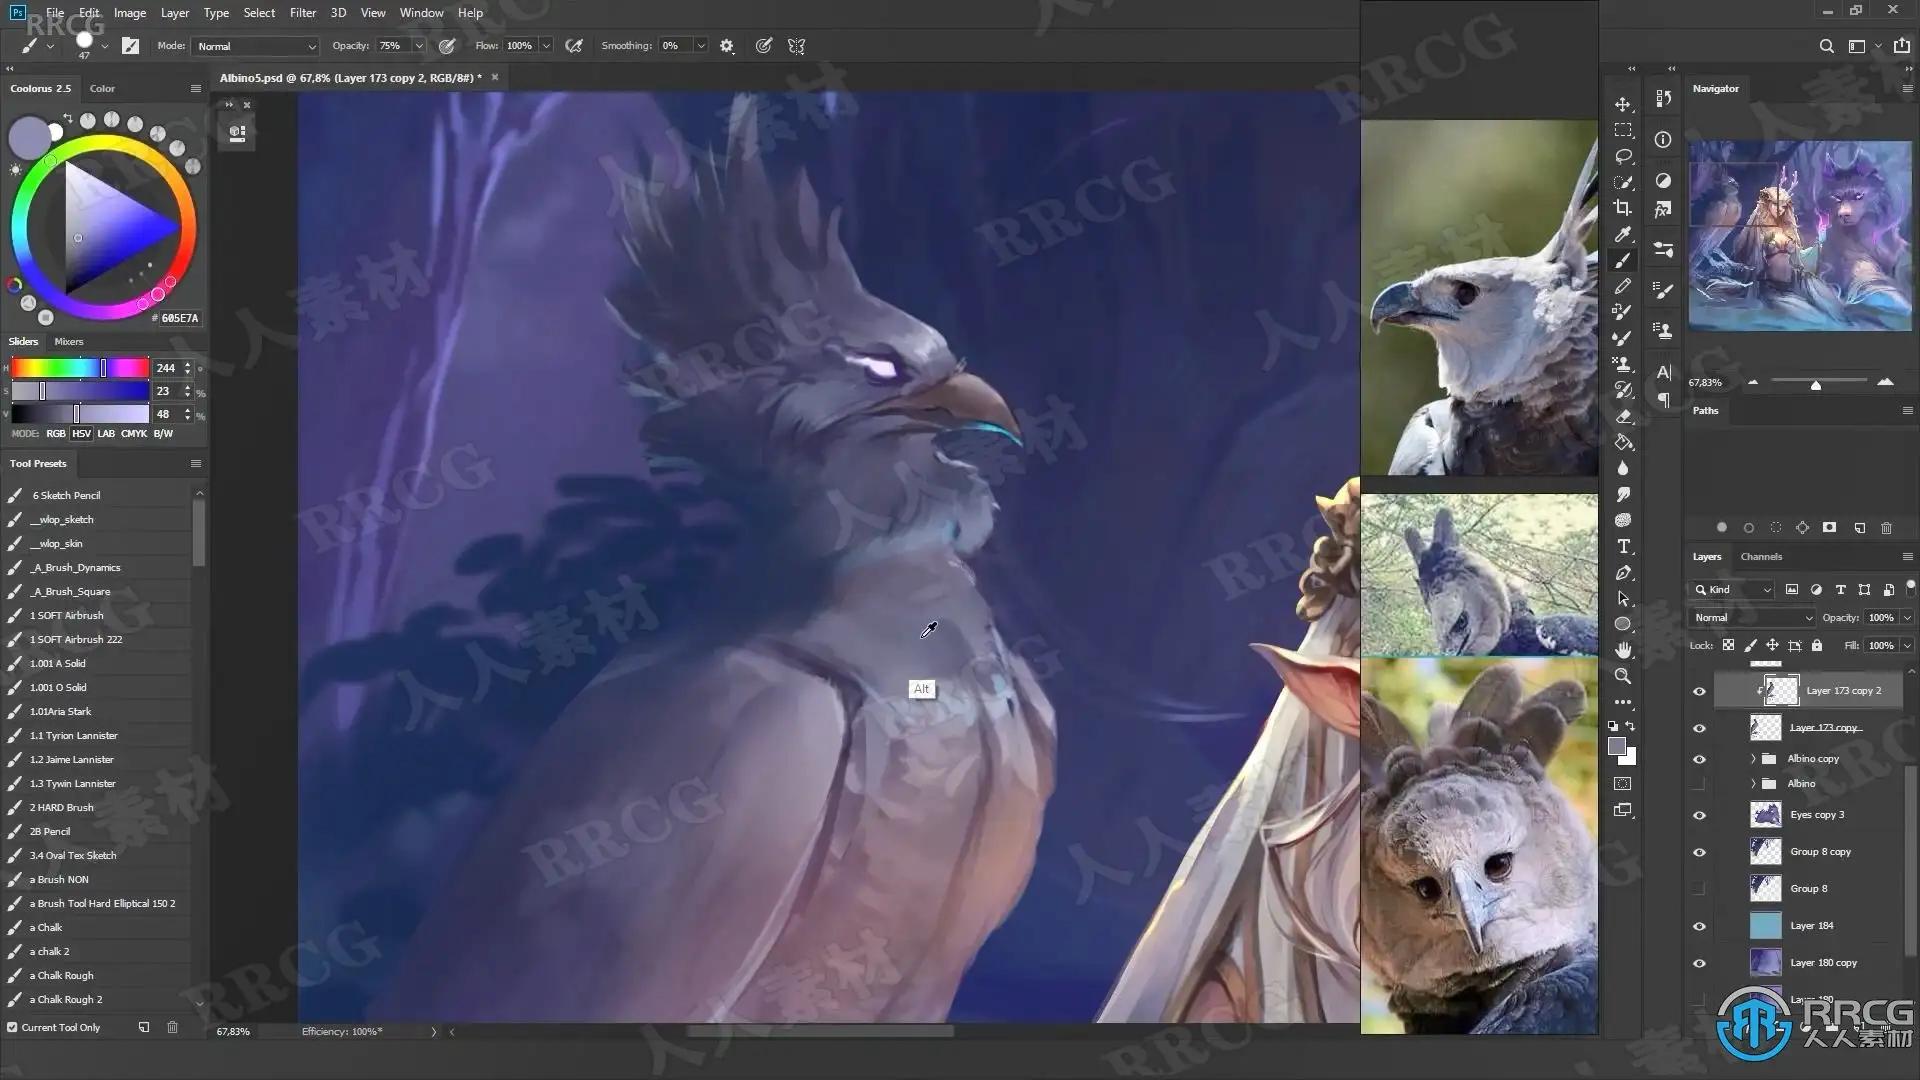The height and width of the screenshot is (1080, 1920).
Task: Switch to the Channels tab
Action: click(1761, 557)
